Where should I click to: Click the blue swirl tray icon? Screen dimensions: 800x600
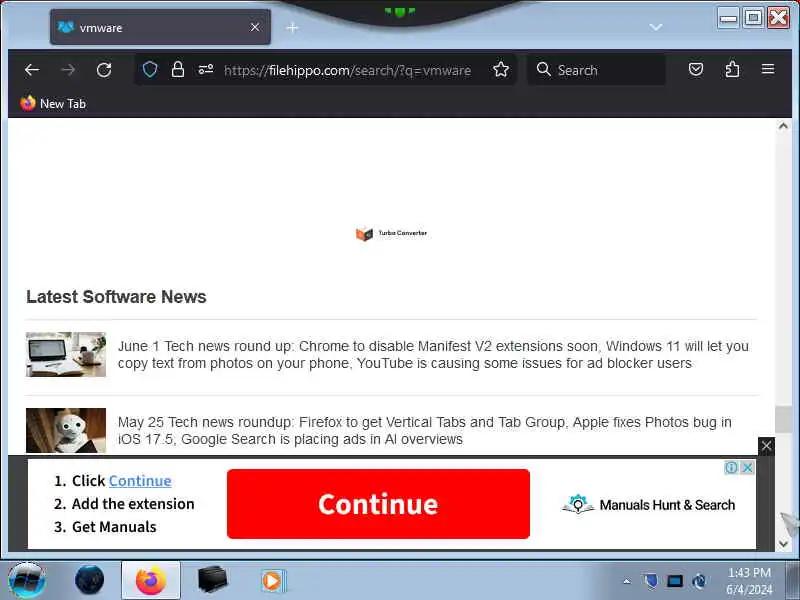pos(699,581)
